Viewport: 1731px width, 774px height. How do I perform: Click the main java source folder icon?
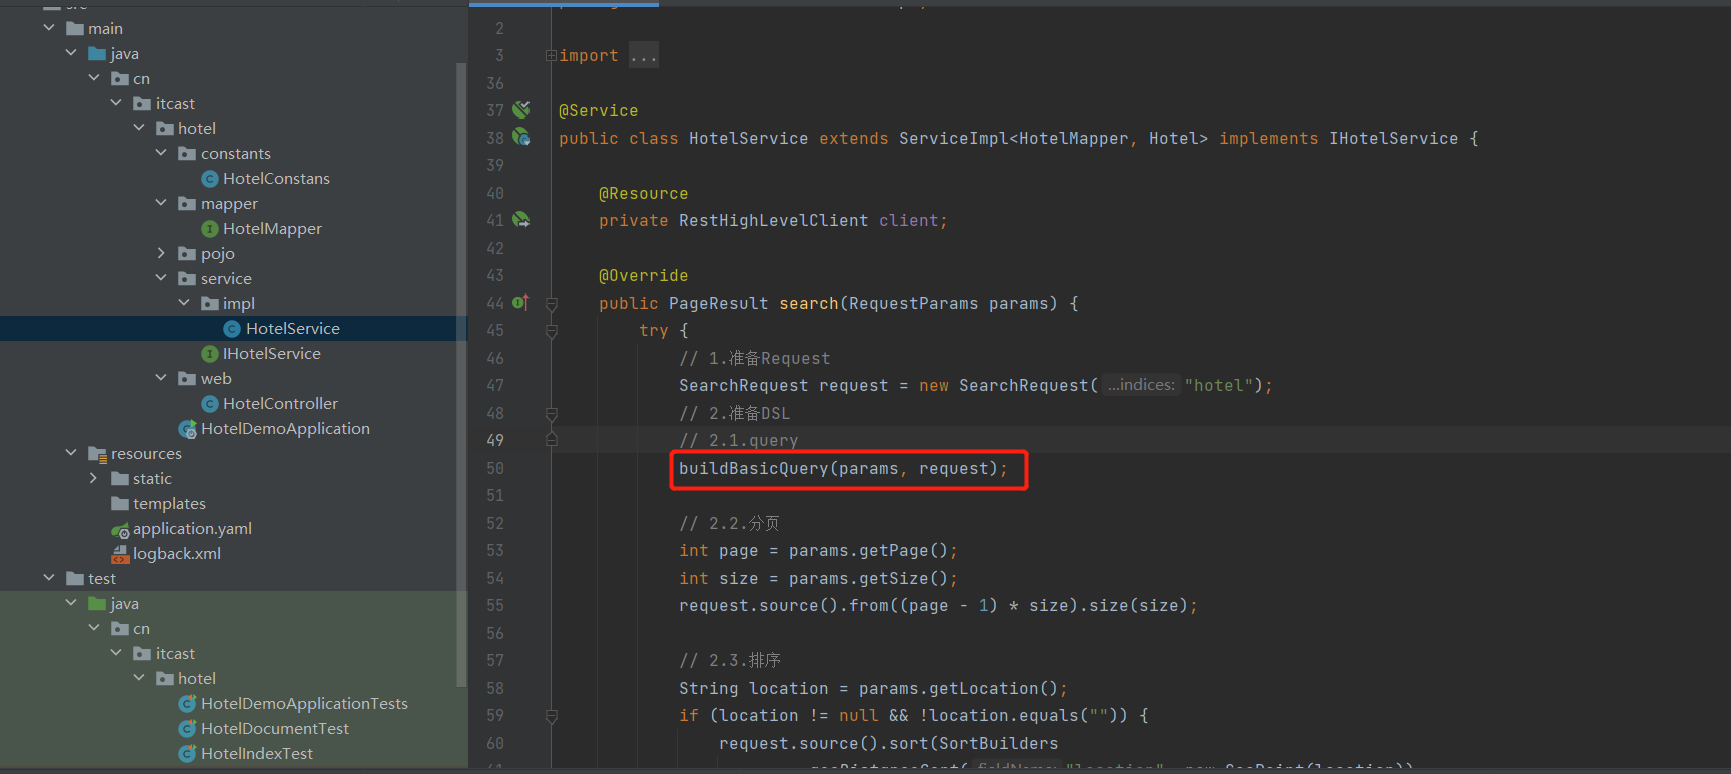click(97, 54)
